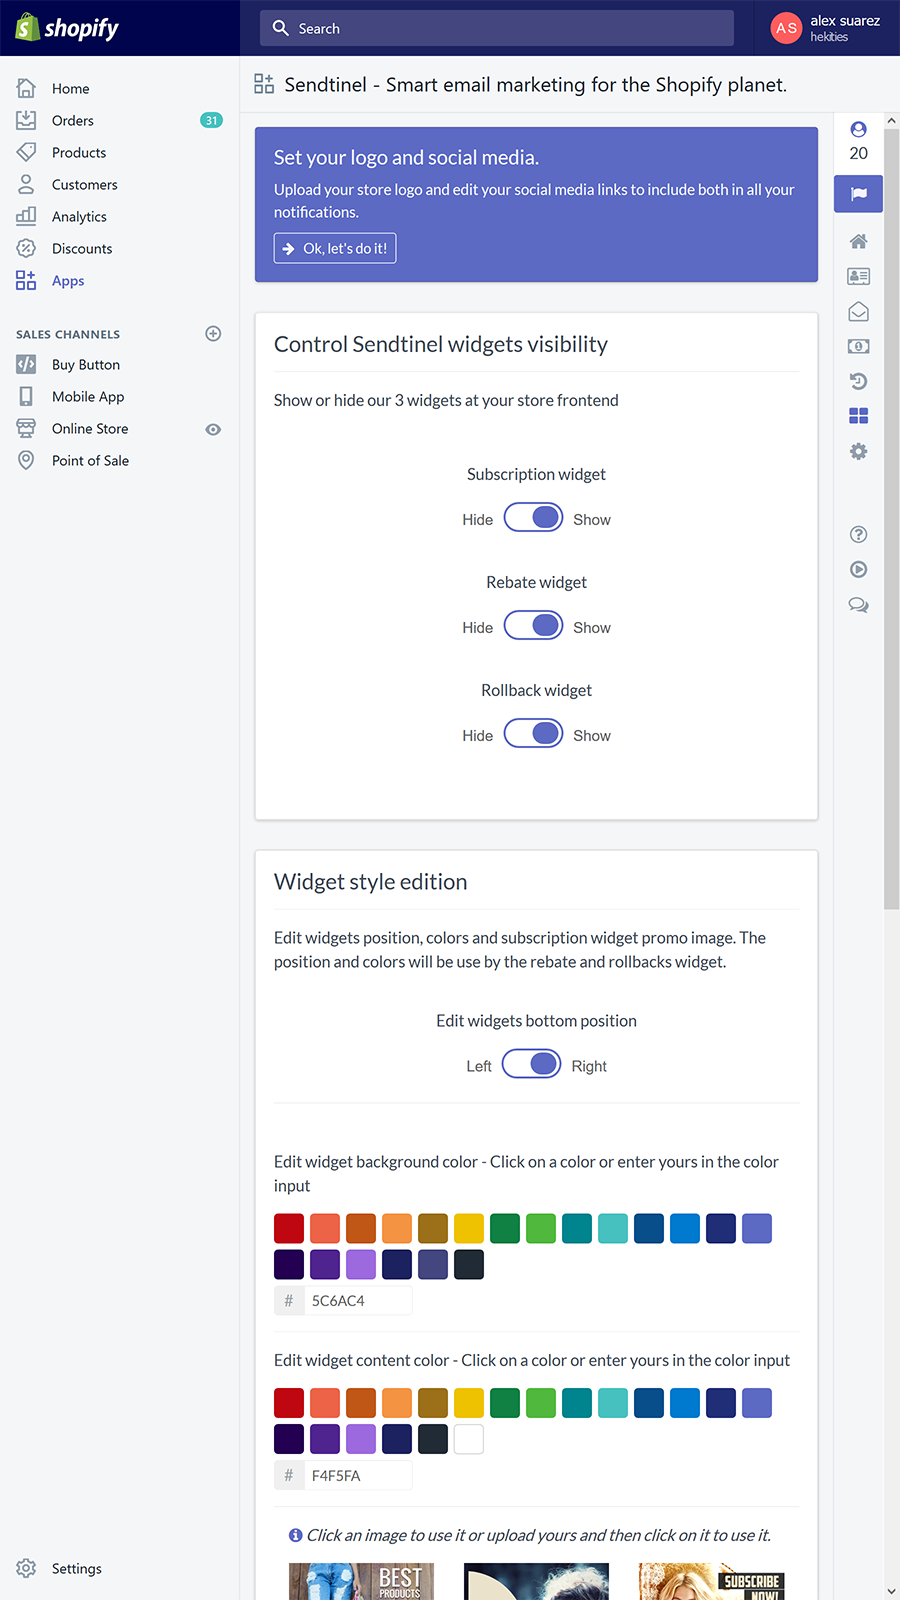The width and height of the screenshot is (900, 1600).
Task: Open Analytics from the left navigation
Action: click(x=79, y=217)
